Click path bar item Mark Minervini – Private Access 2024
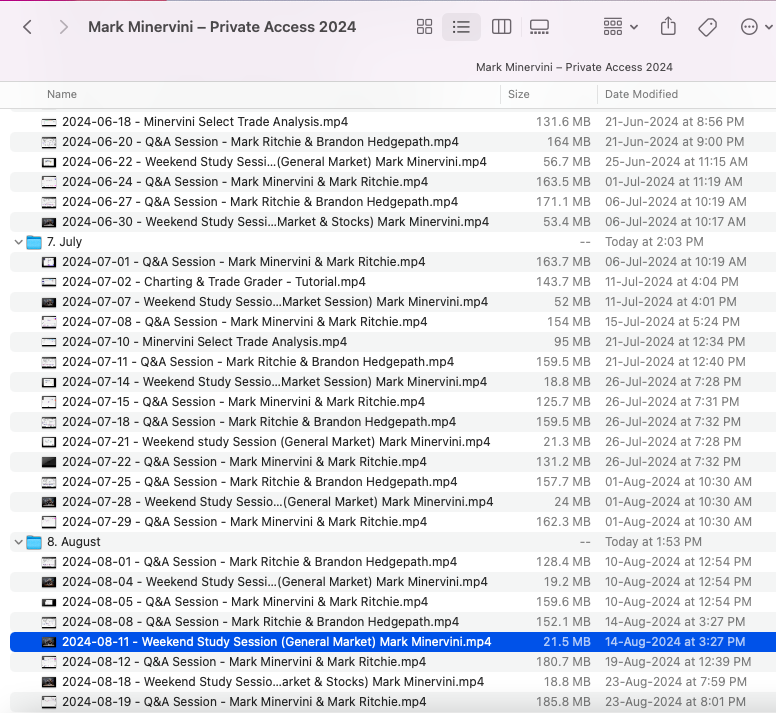Image resolution: width=776 pixels, height=713 pixels. tap(574, 67)
